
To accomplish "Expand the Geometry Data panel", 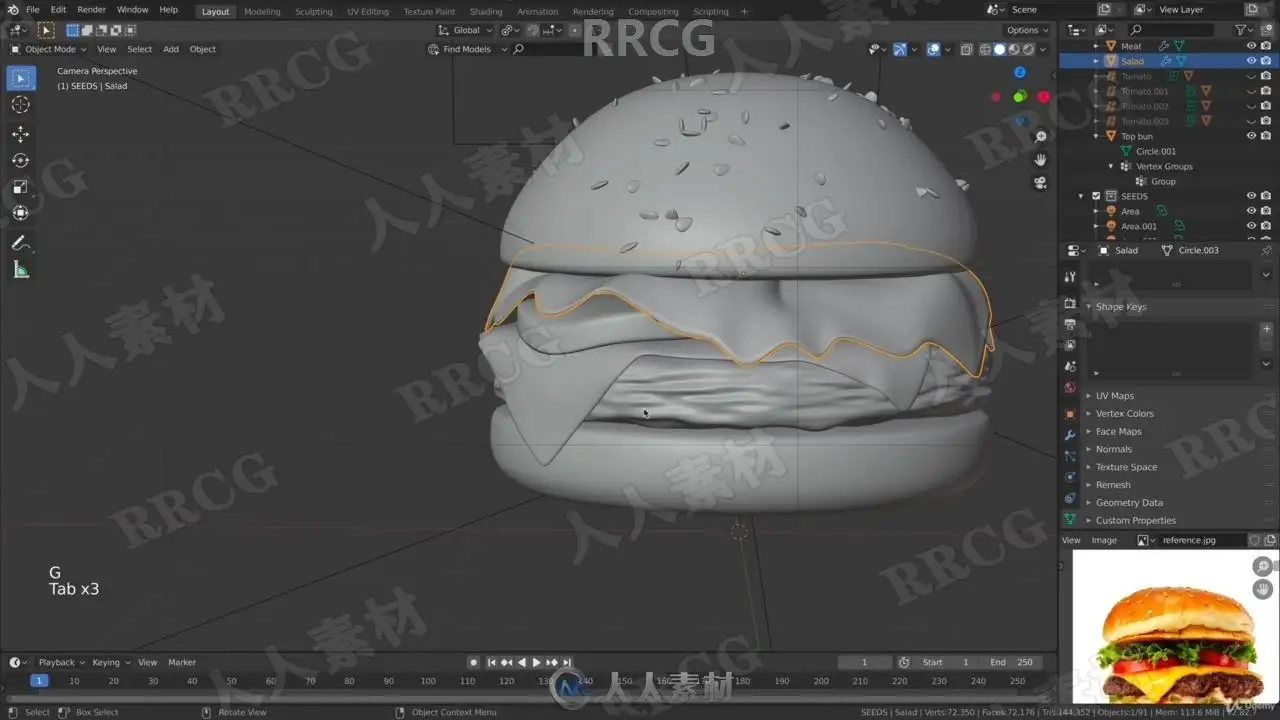I will tap(1129, 503).
